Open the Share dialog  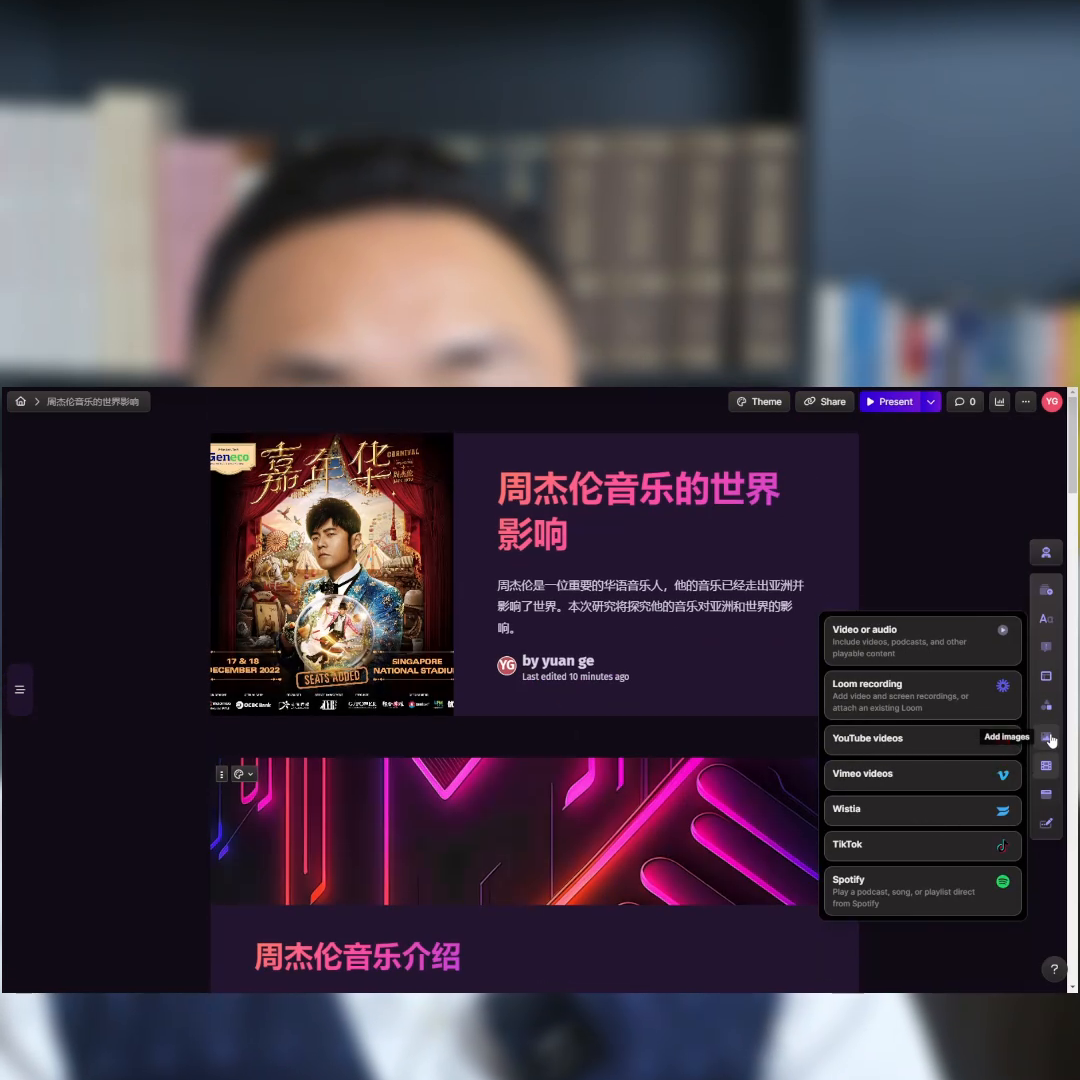coord(824,402)
